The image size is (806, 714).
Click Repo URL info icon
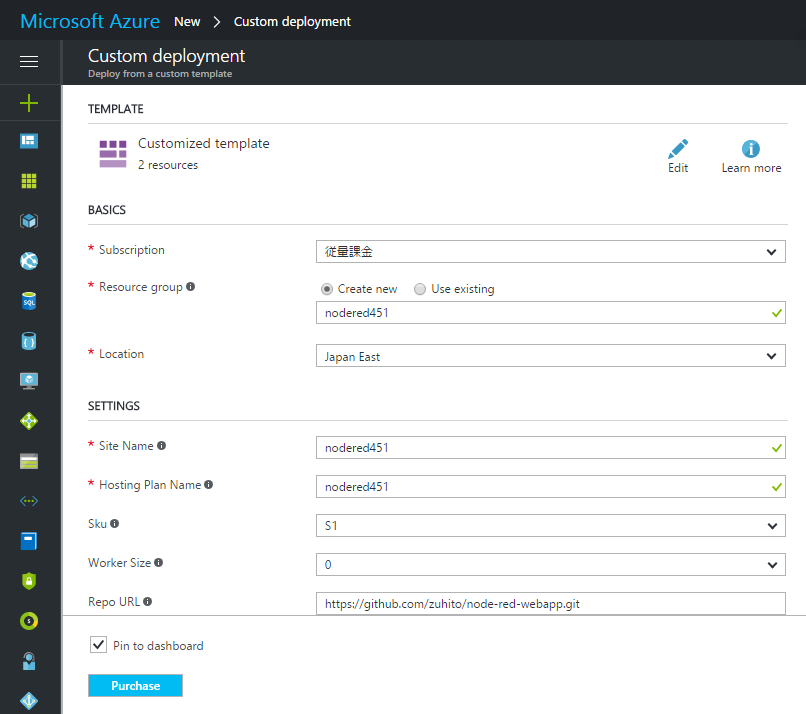(x=148, y=601)
